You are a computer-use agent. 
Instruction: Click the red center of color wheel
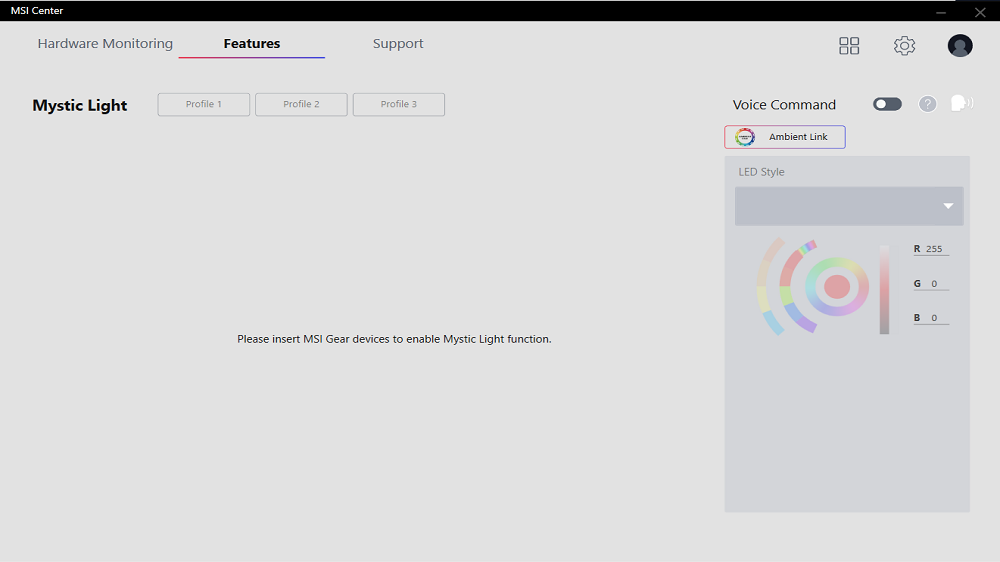[837, 287]
